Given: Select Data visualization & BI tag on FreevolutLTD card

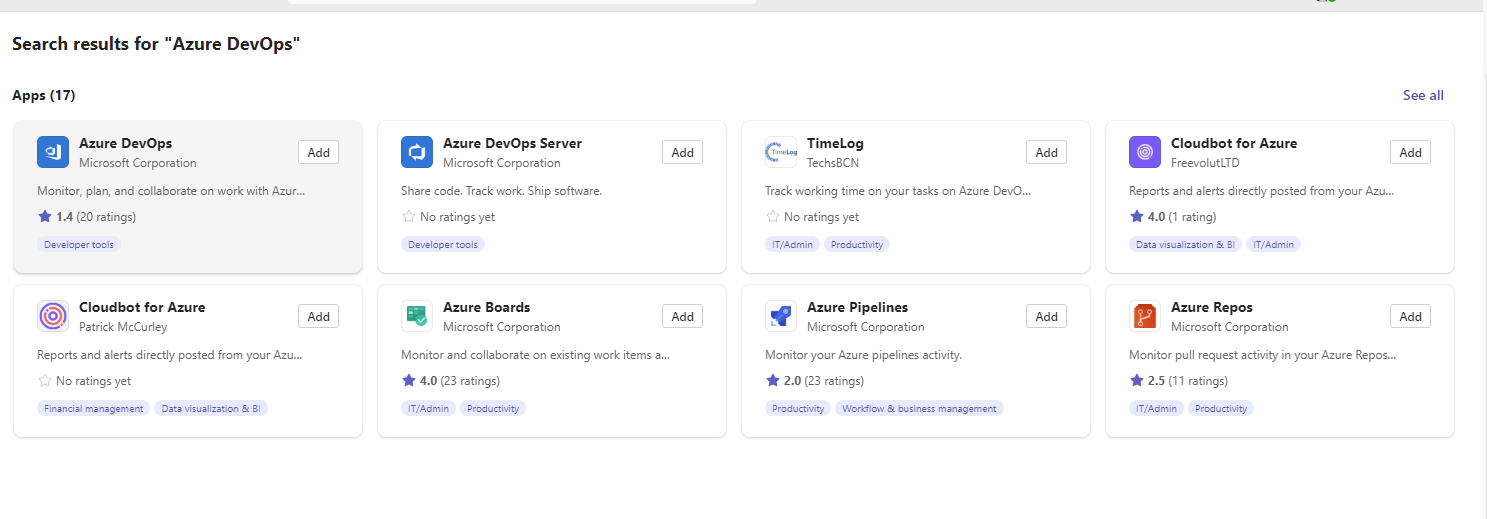Looking at the screenshot, I should [x=1185, y=244].
